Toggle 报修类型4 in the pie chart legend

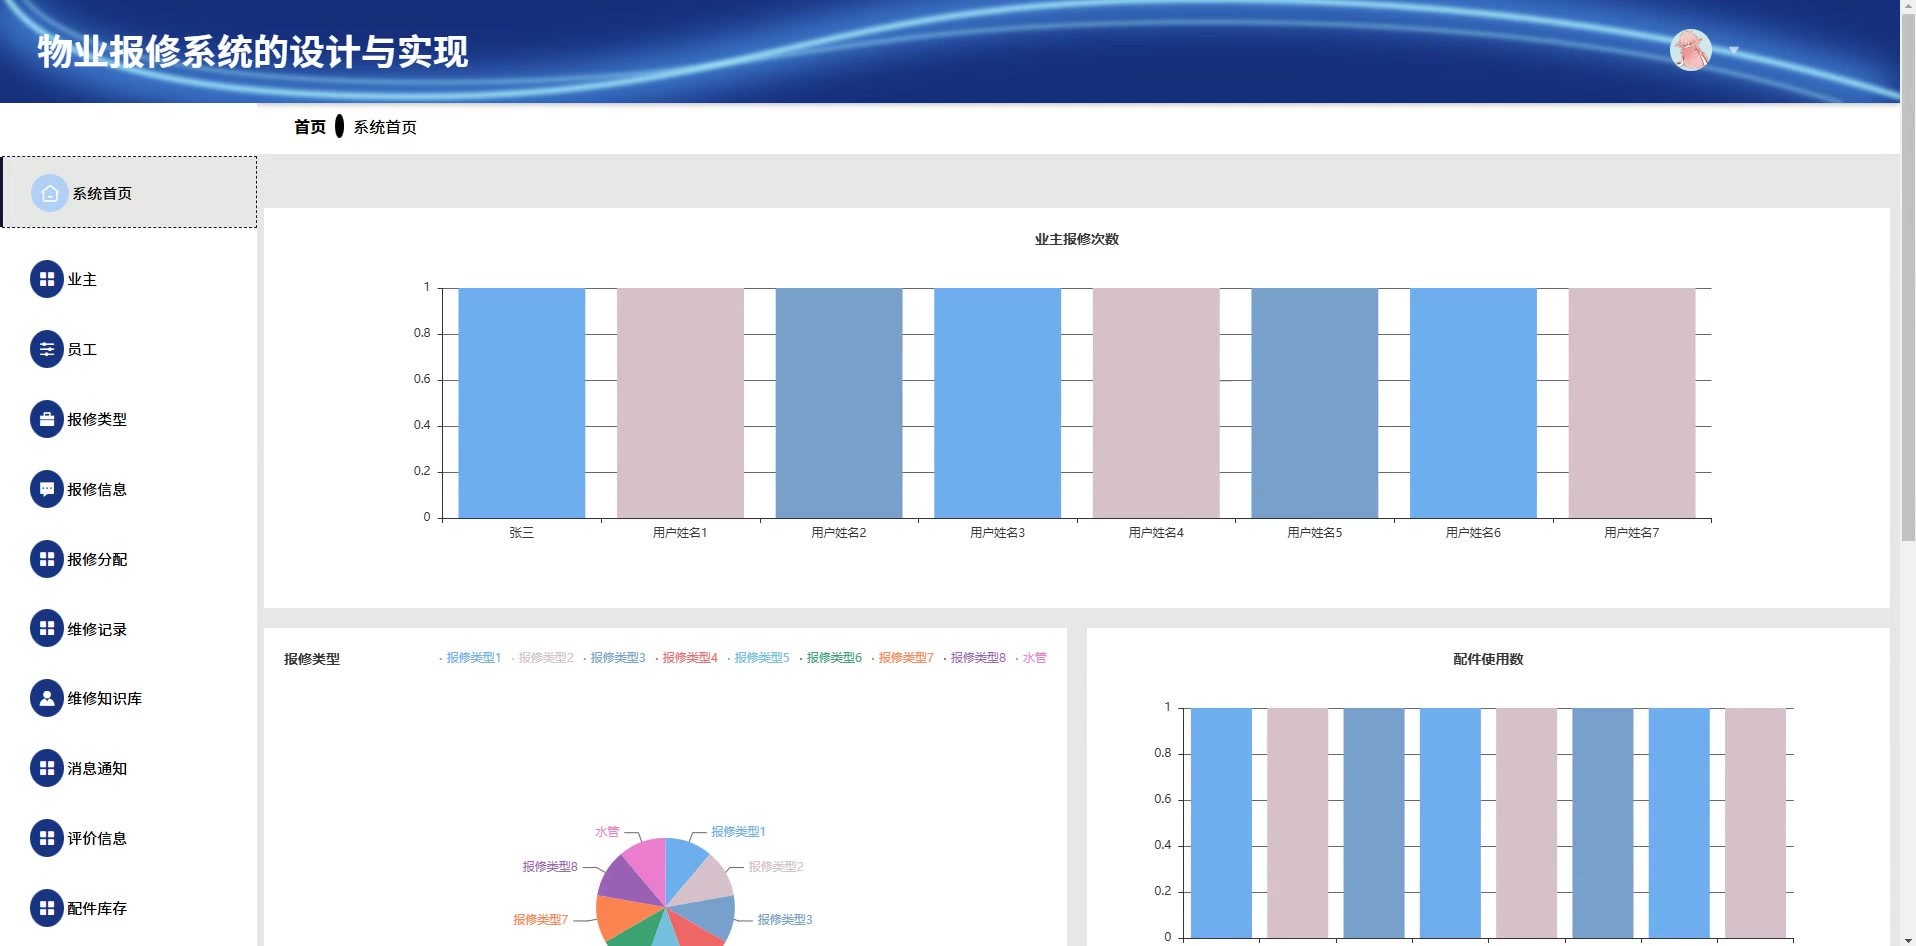(x=687, y=658)
